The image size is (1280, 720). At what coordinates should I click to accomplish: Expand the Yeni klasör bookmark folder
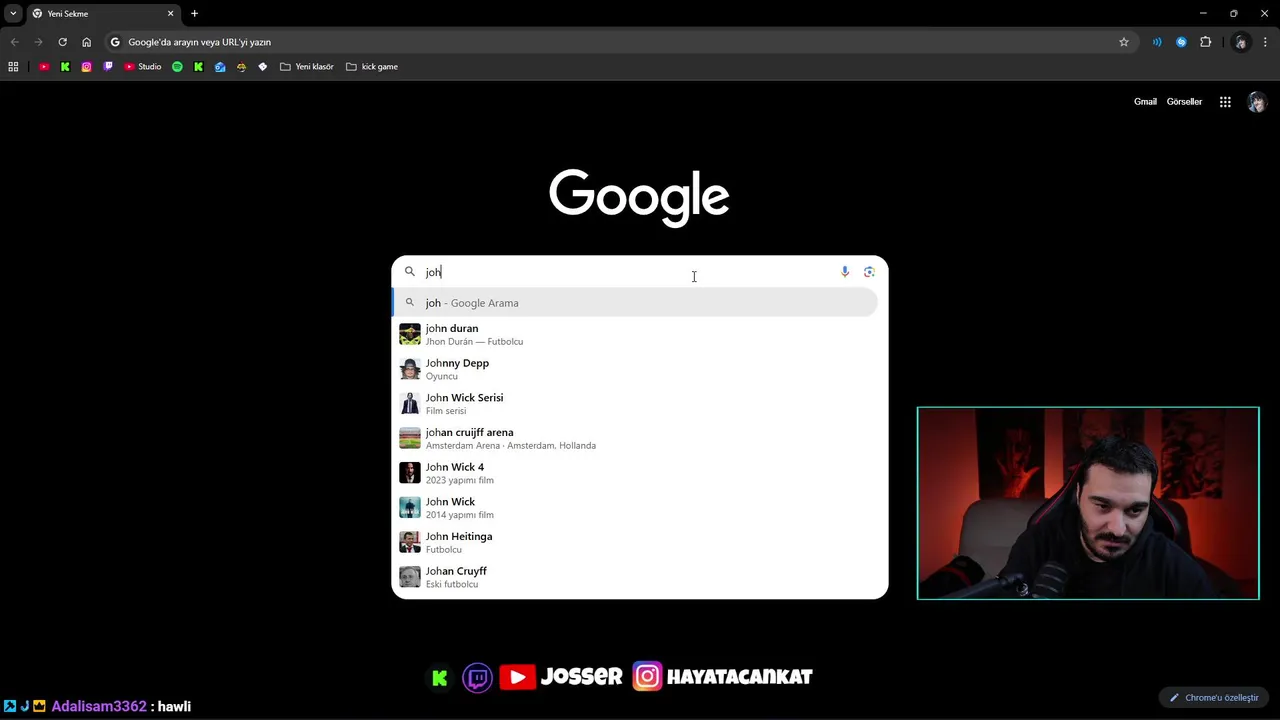point(307,67)
